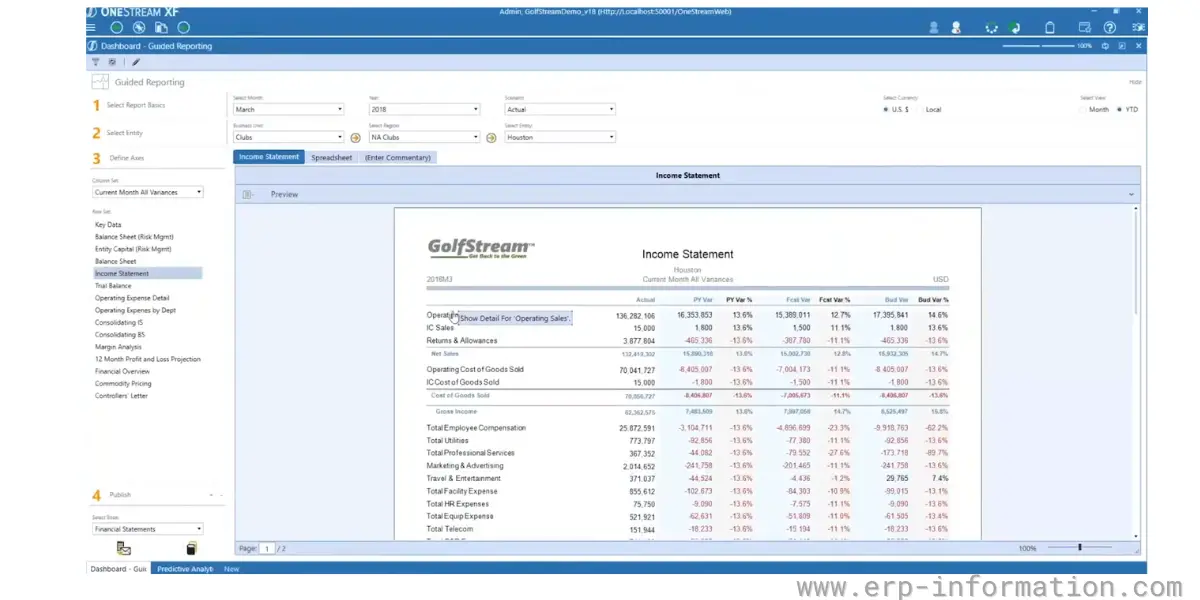Open the (Enter Commentary) tab

397,157
